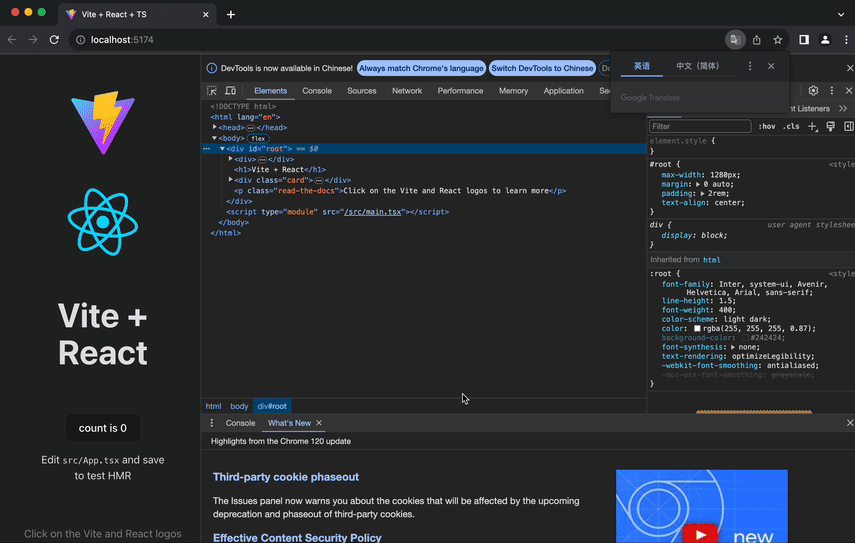Collapse the body element node

click(x=214, y=138)
